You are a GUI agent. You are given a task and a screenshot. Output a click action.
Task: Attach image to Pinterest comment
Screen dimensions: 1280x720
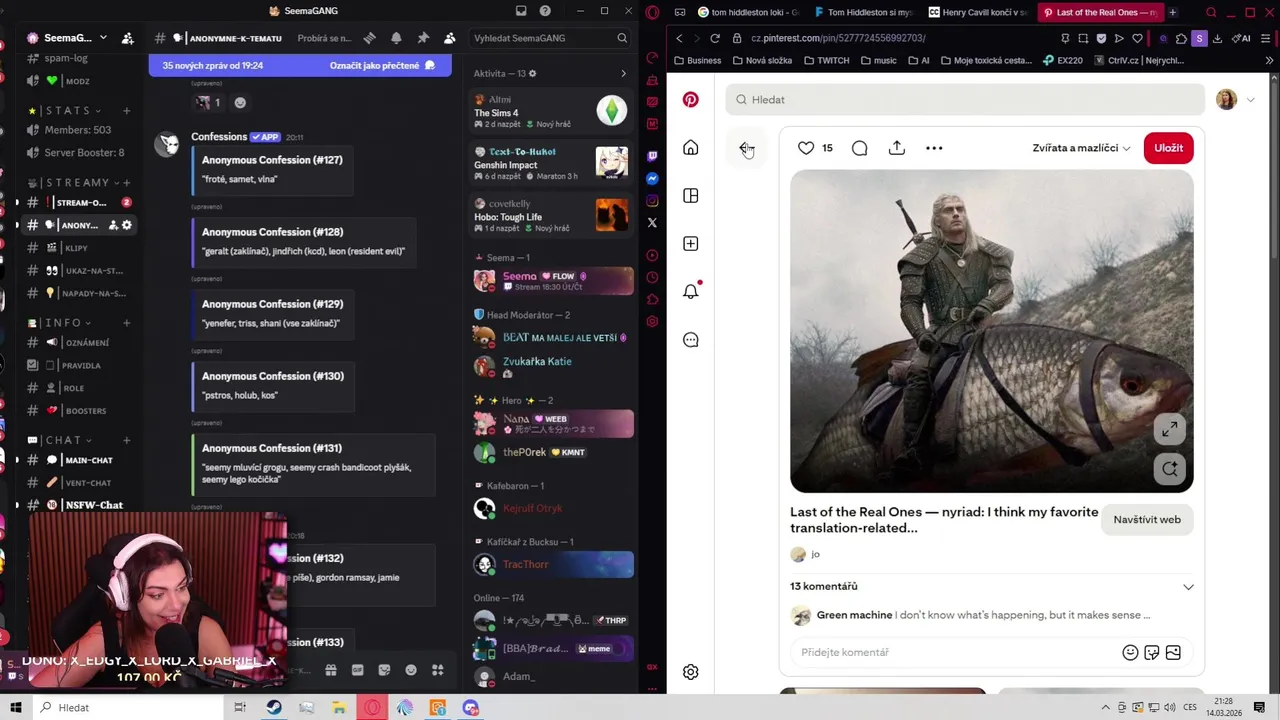(1173, 652)
